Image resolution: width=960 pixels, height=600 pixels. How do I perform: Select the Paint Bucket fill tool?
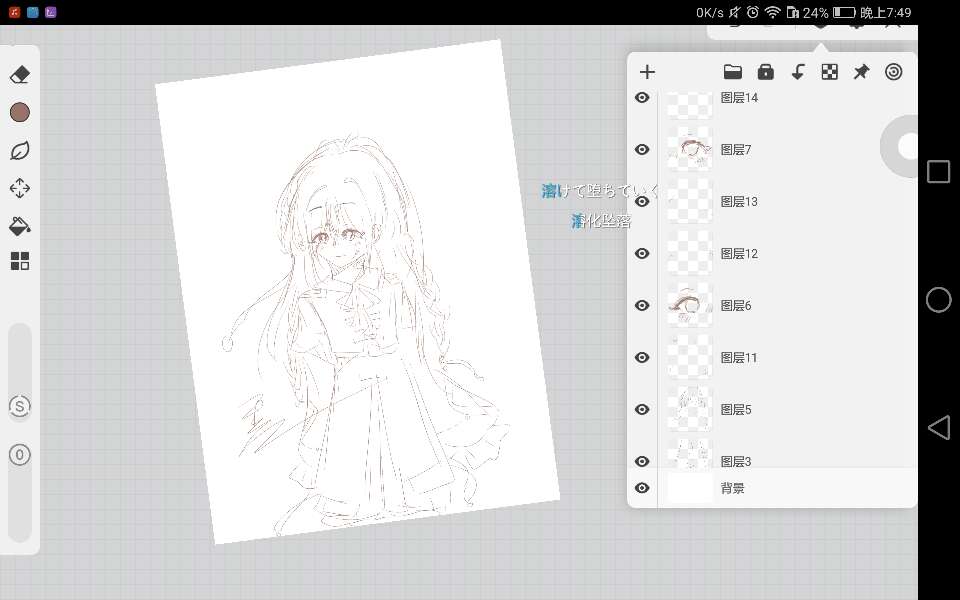click(20, 225)
